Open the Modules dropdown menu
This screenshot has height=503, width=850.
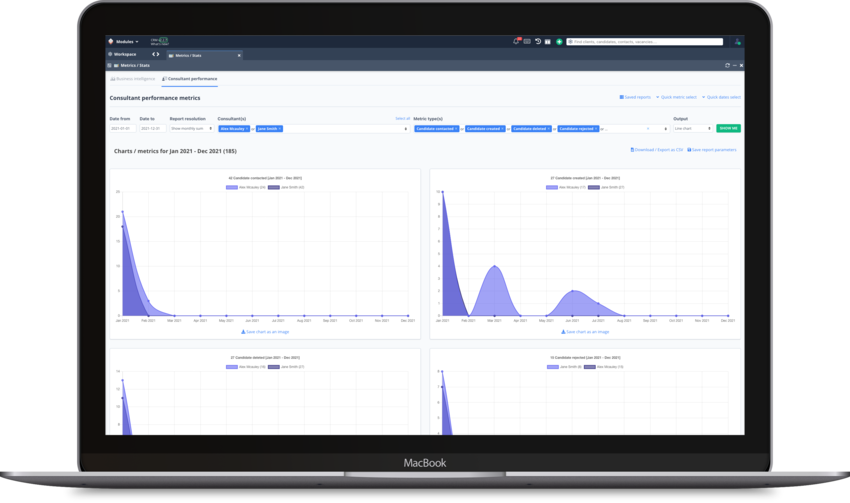coord(127,41)
